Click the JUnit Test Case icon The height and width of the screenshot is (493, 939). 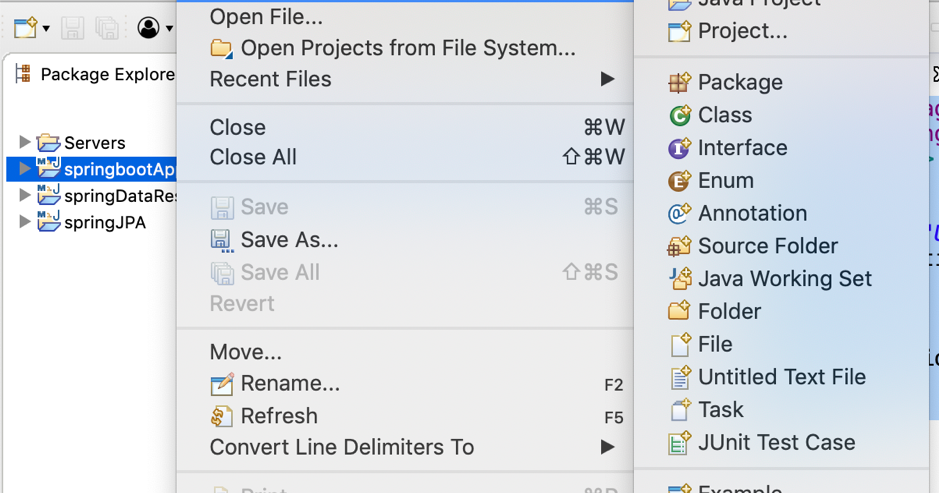tap(680, 443)
